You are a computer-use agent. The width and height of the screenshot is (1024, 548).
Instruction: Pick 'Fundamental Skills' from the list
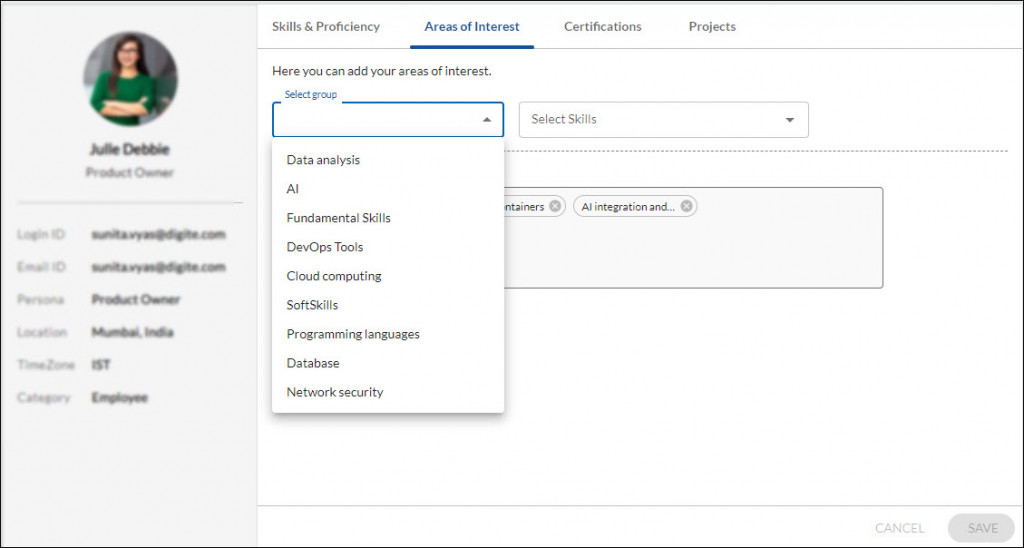[x=388, y=218]
